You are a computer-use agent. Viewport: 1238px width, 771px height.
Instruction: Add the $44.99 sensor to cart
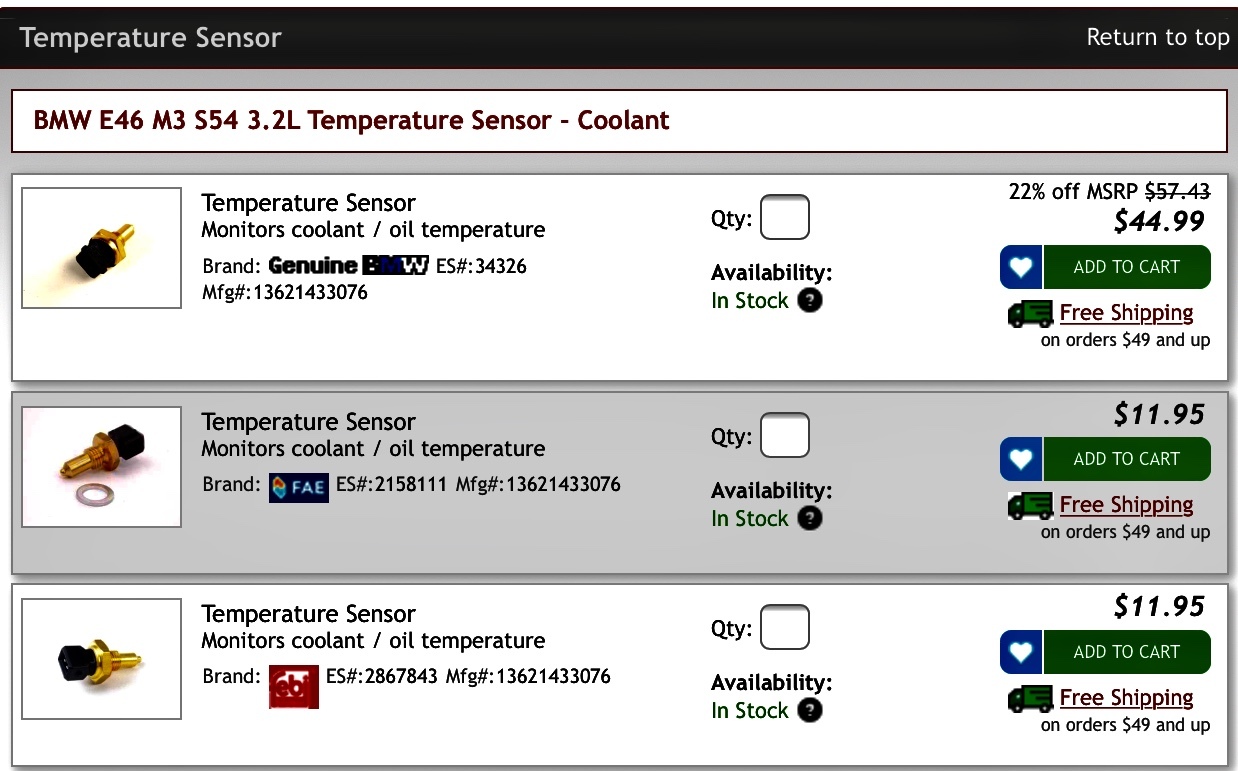pyautogui.click(x=1127, y=267)
